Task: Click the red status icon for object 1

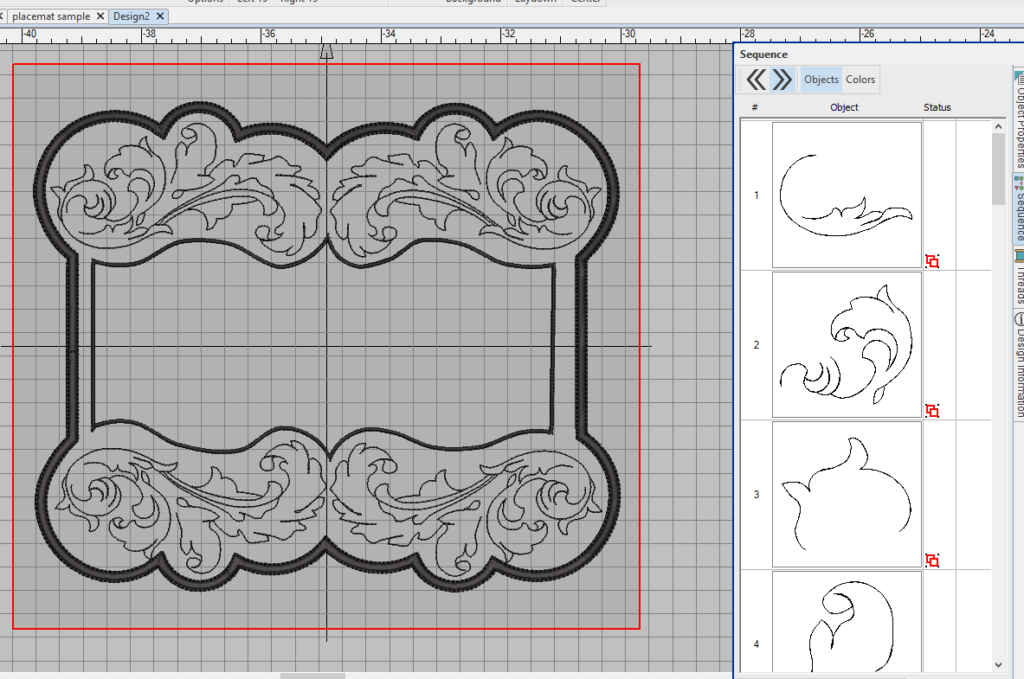Action: [932, 261]
